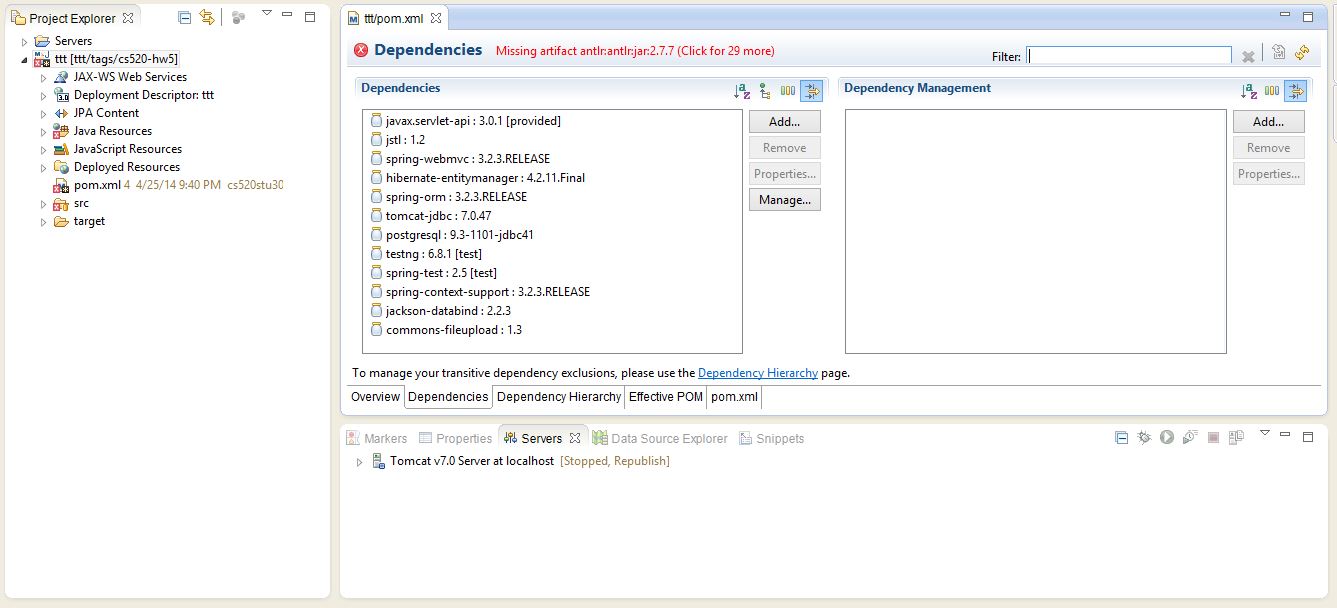Open the Properties view tab
This screenshot has height=608, width=1337.
click(x=455, y=438)
